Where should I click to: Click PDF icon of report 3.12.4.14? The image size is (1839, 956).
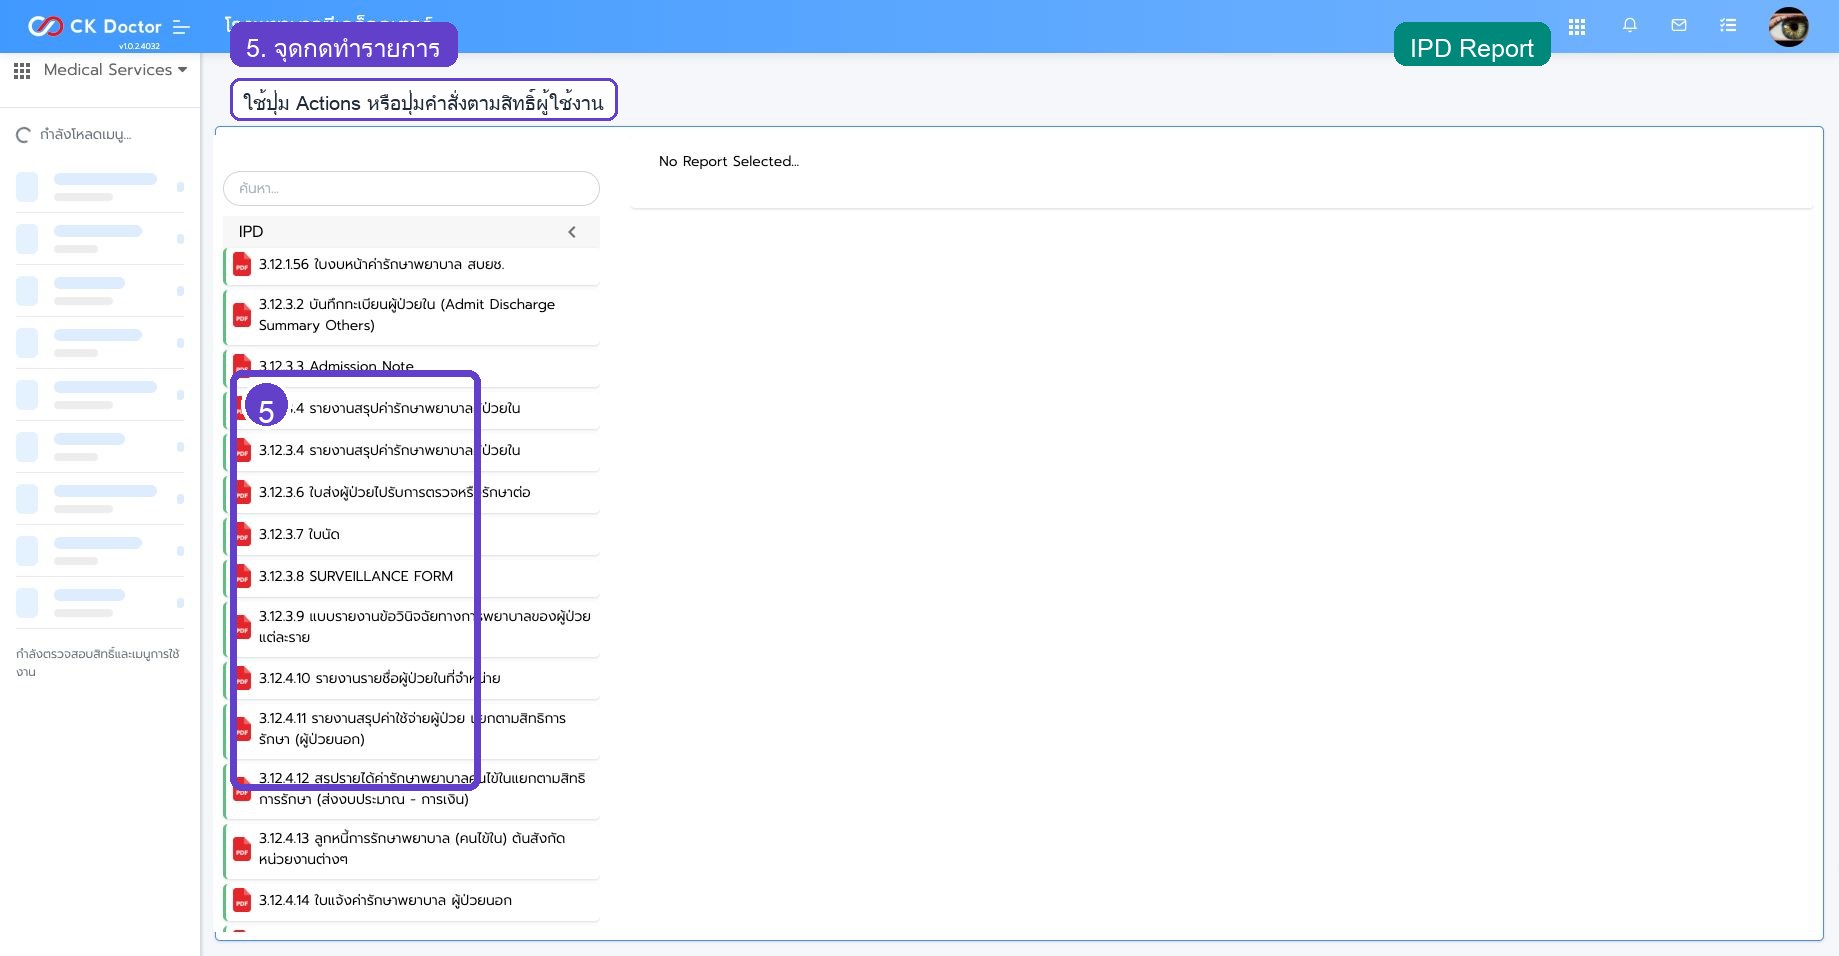click(242, 901)
